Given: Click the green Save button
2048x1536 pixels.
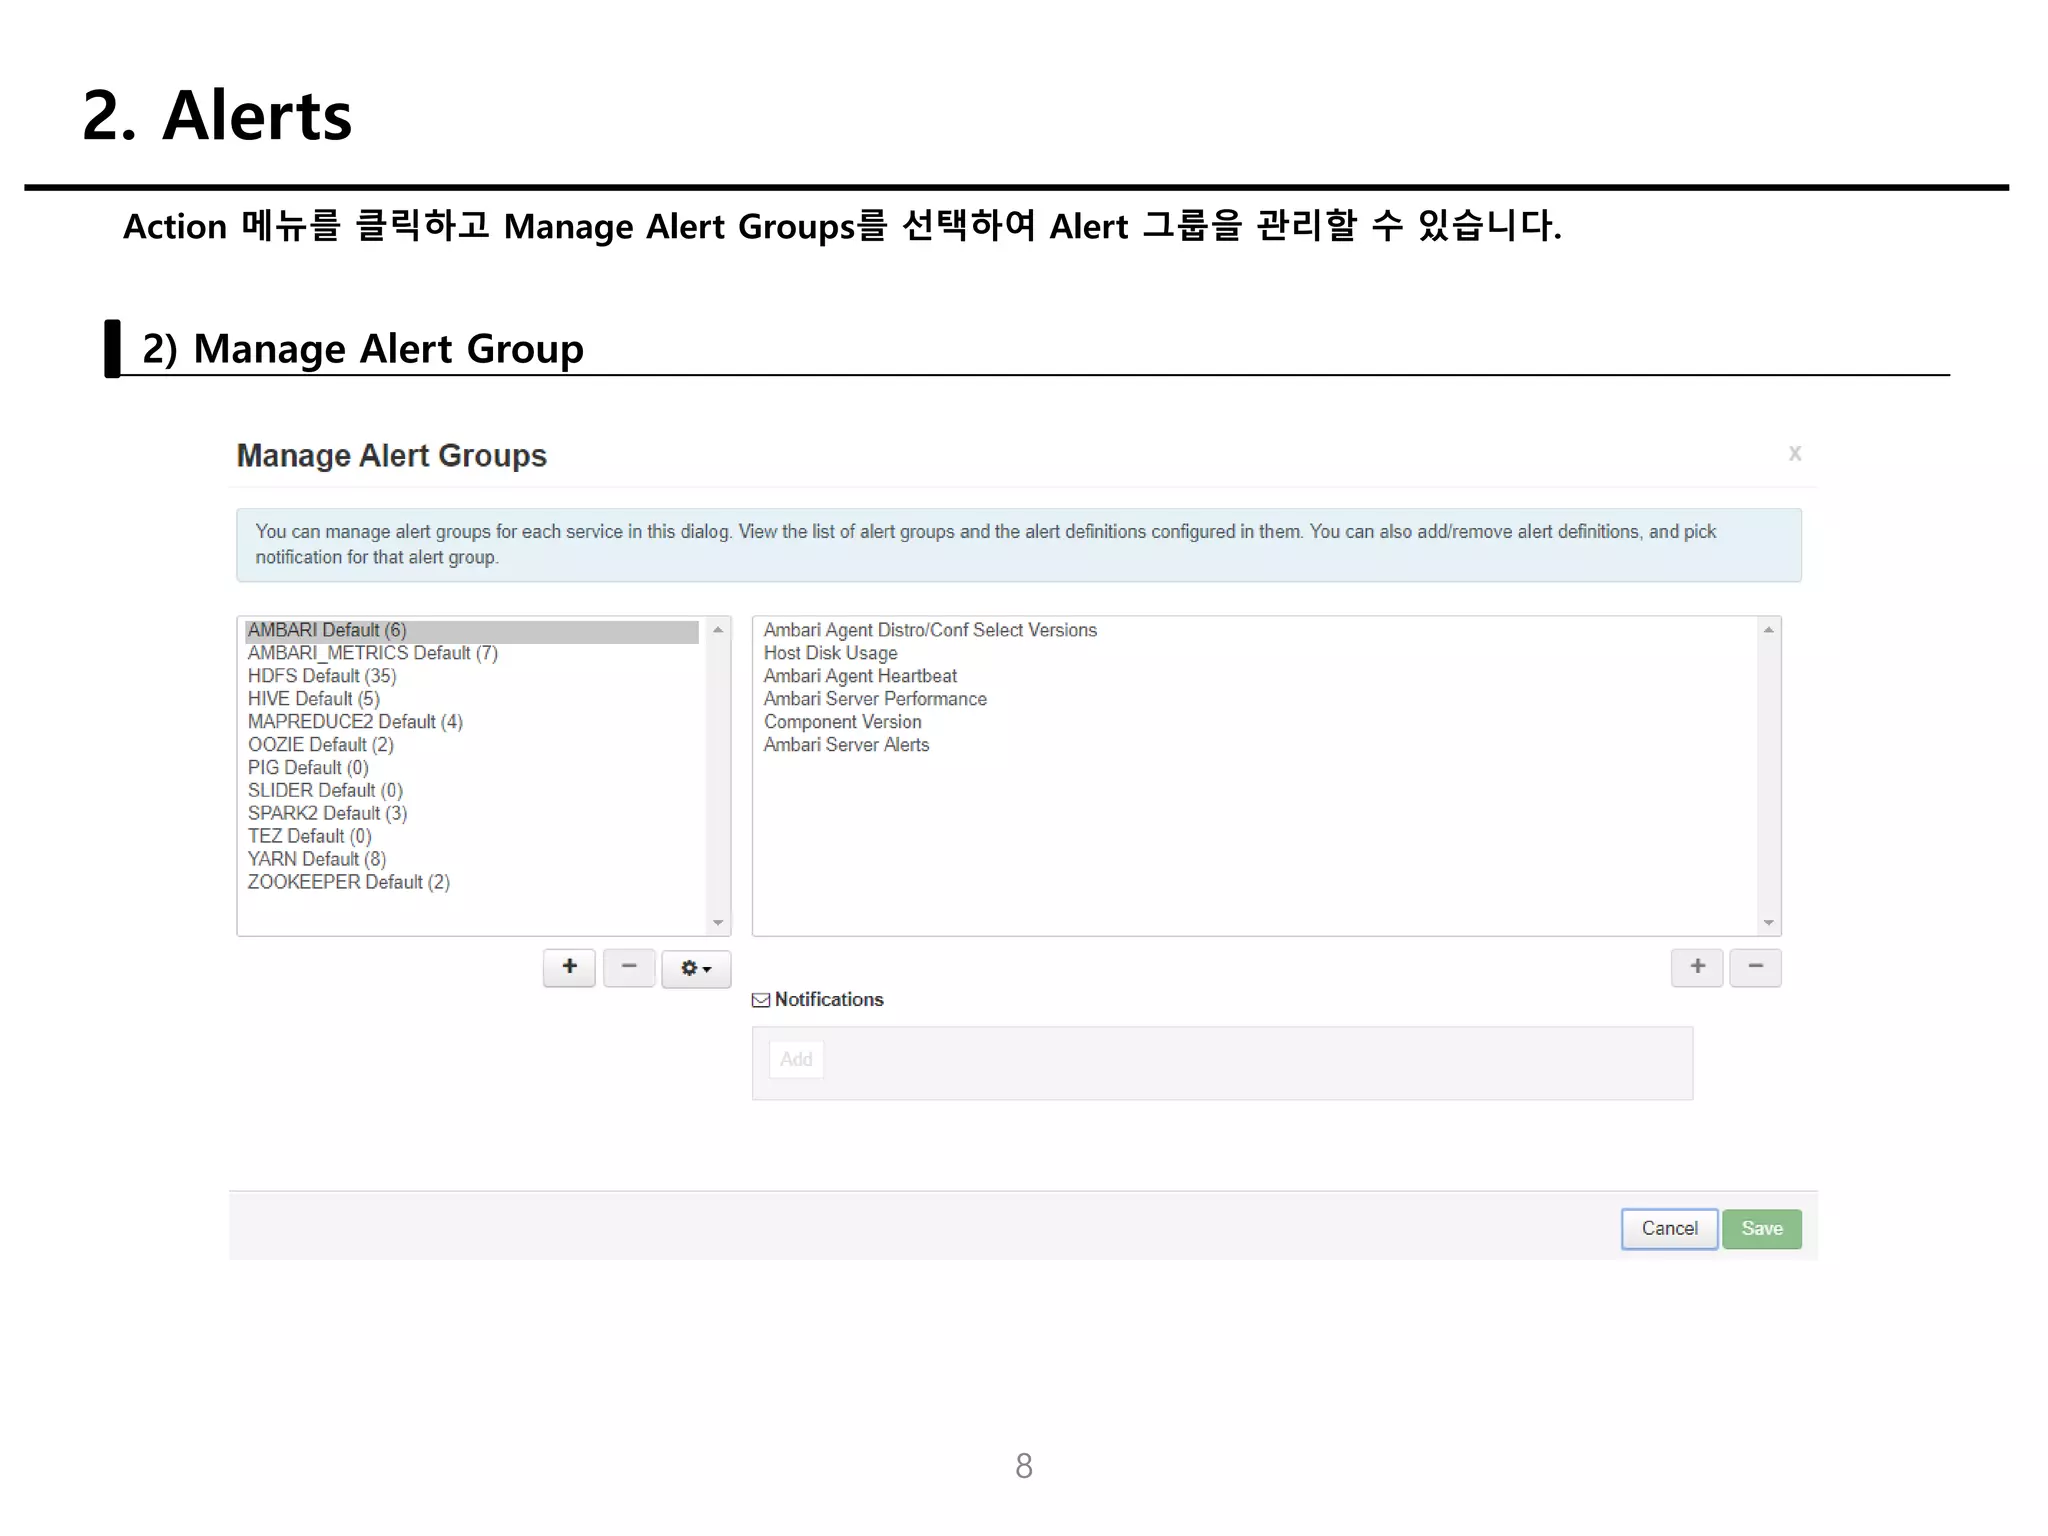Looking at the screenshot, I should coord(1761,1228).
